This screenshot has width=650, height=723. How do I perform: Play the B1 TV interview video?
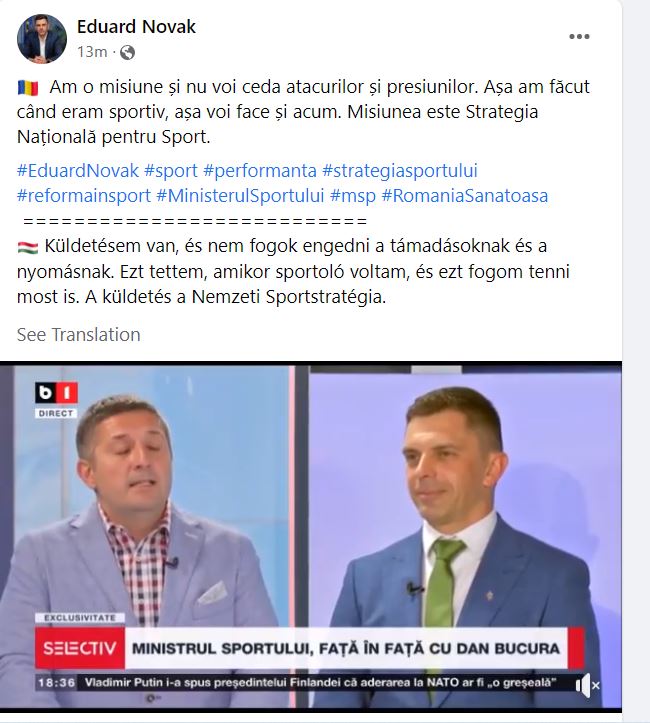point(311,537)
